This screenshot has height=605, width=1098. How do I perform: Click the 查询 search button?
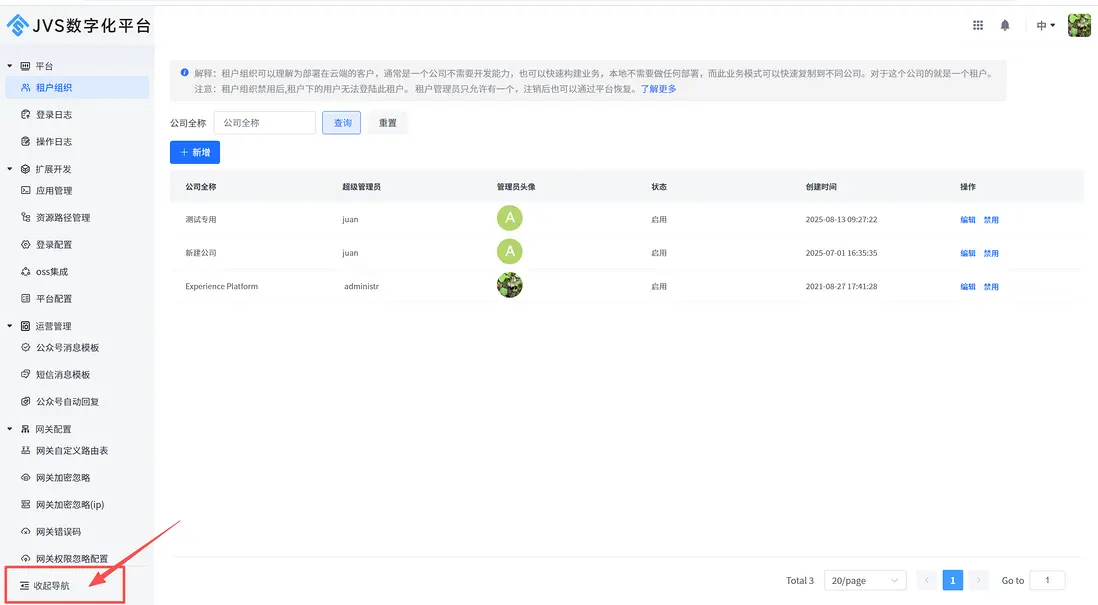(342, 123)
